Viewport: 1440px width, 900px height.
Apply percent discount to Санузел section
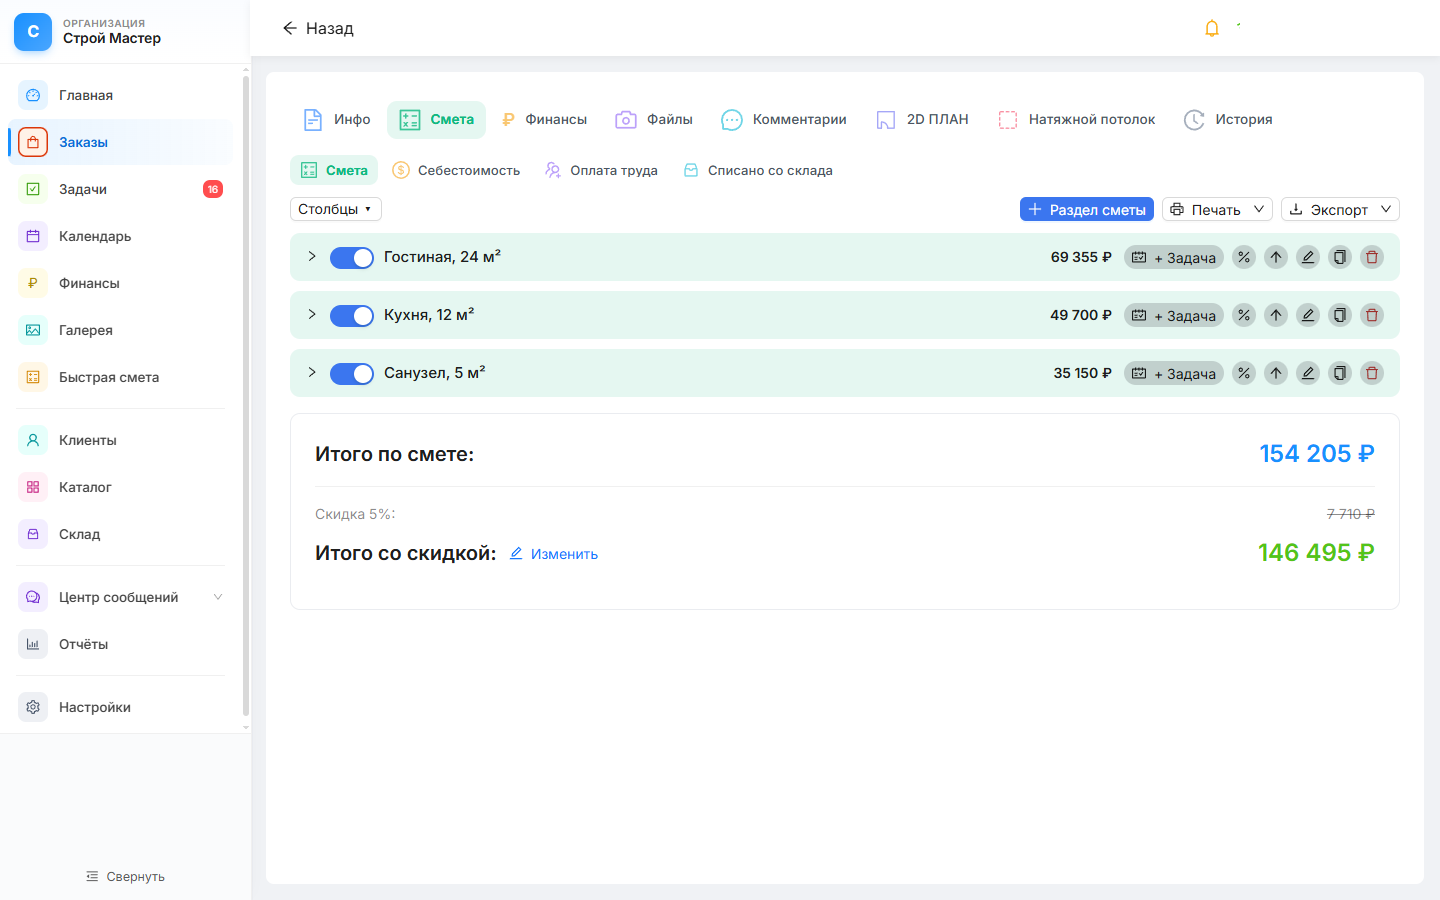1244,373
